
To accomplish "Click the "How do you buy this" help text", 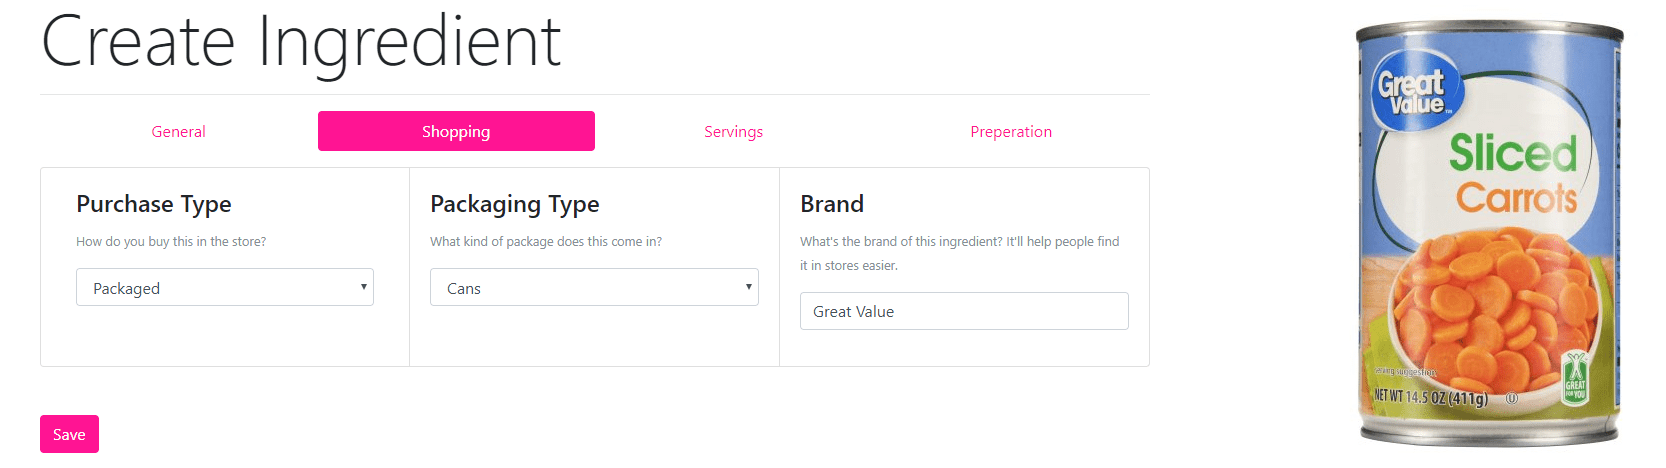I will click(x=171, y=242).
